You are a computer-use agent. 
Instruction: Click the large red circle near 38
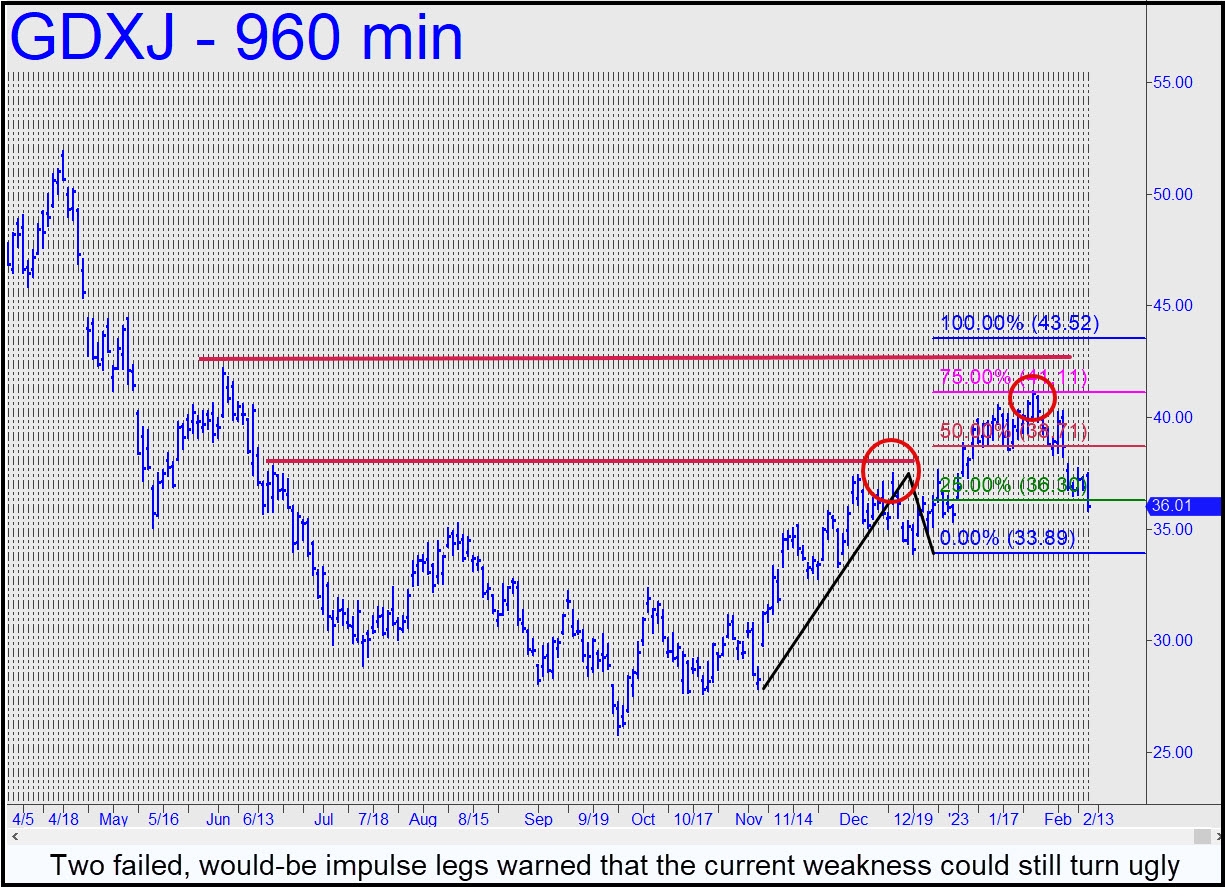888,469
